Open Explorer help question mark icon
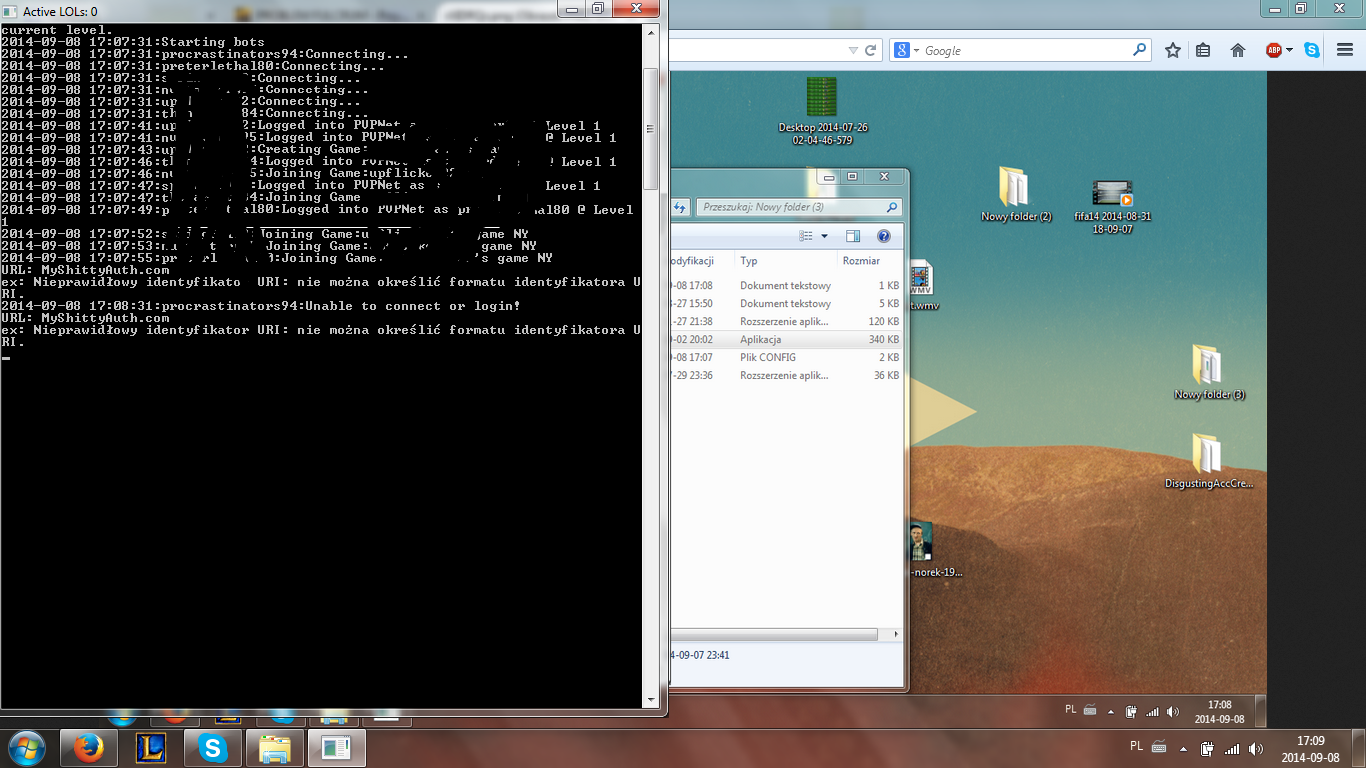Screen dimensions: 1366x768 (x=884, y=236)
